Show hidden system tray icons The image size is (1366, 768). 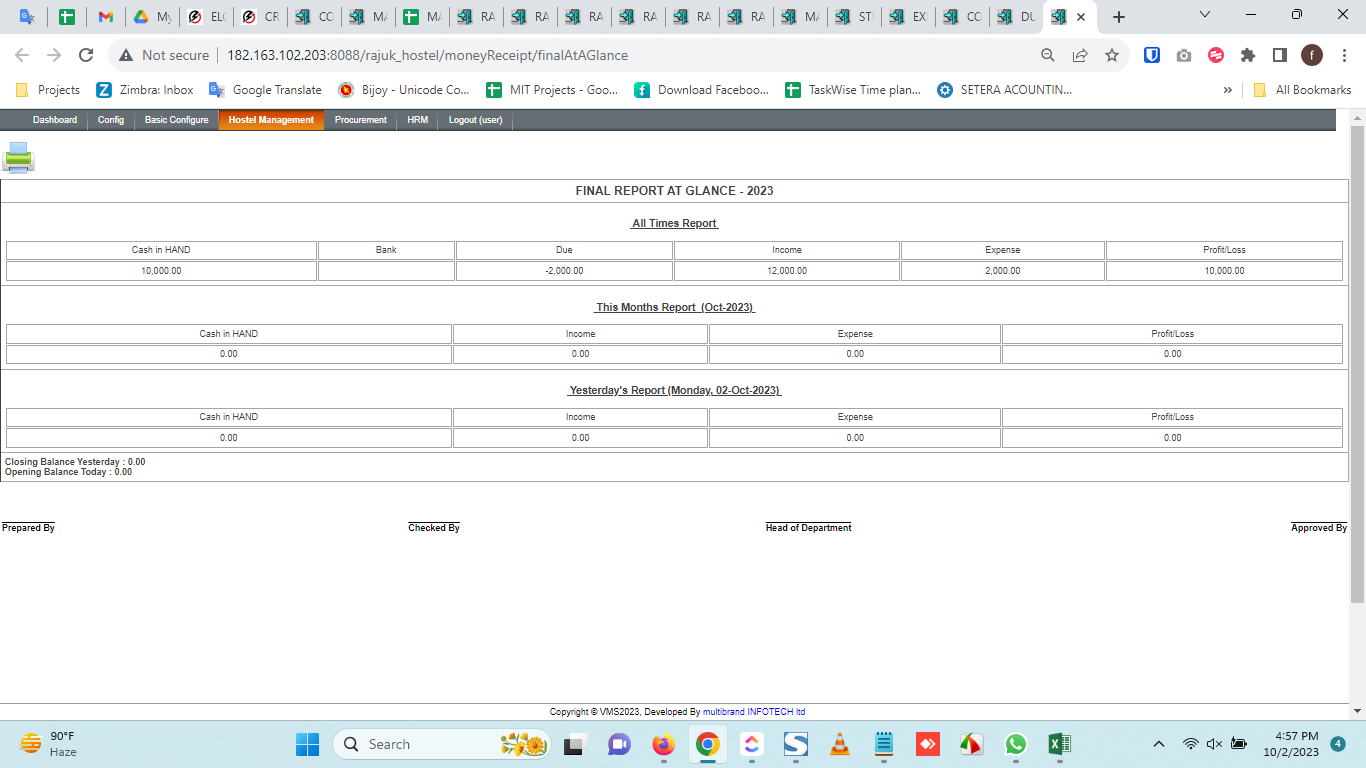1159,744
